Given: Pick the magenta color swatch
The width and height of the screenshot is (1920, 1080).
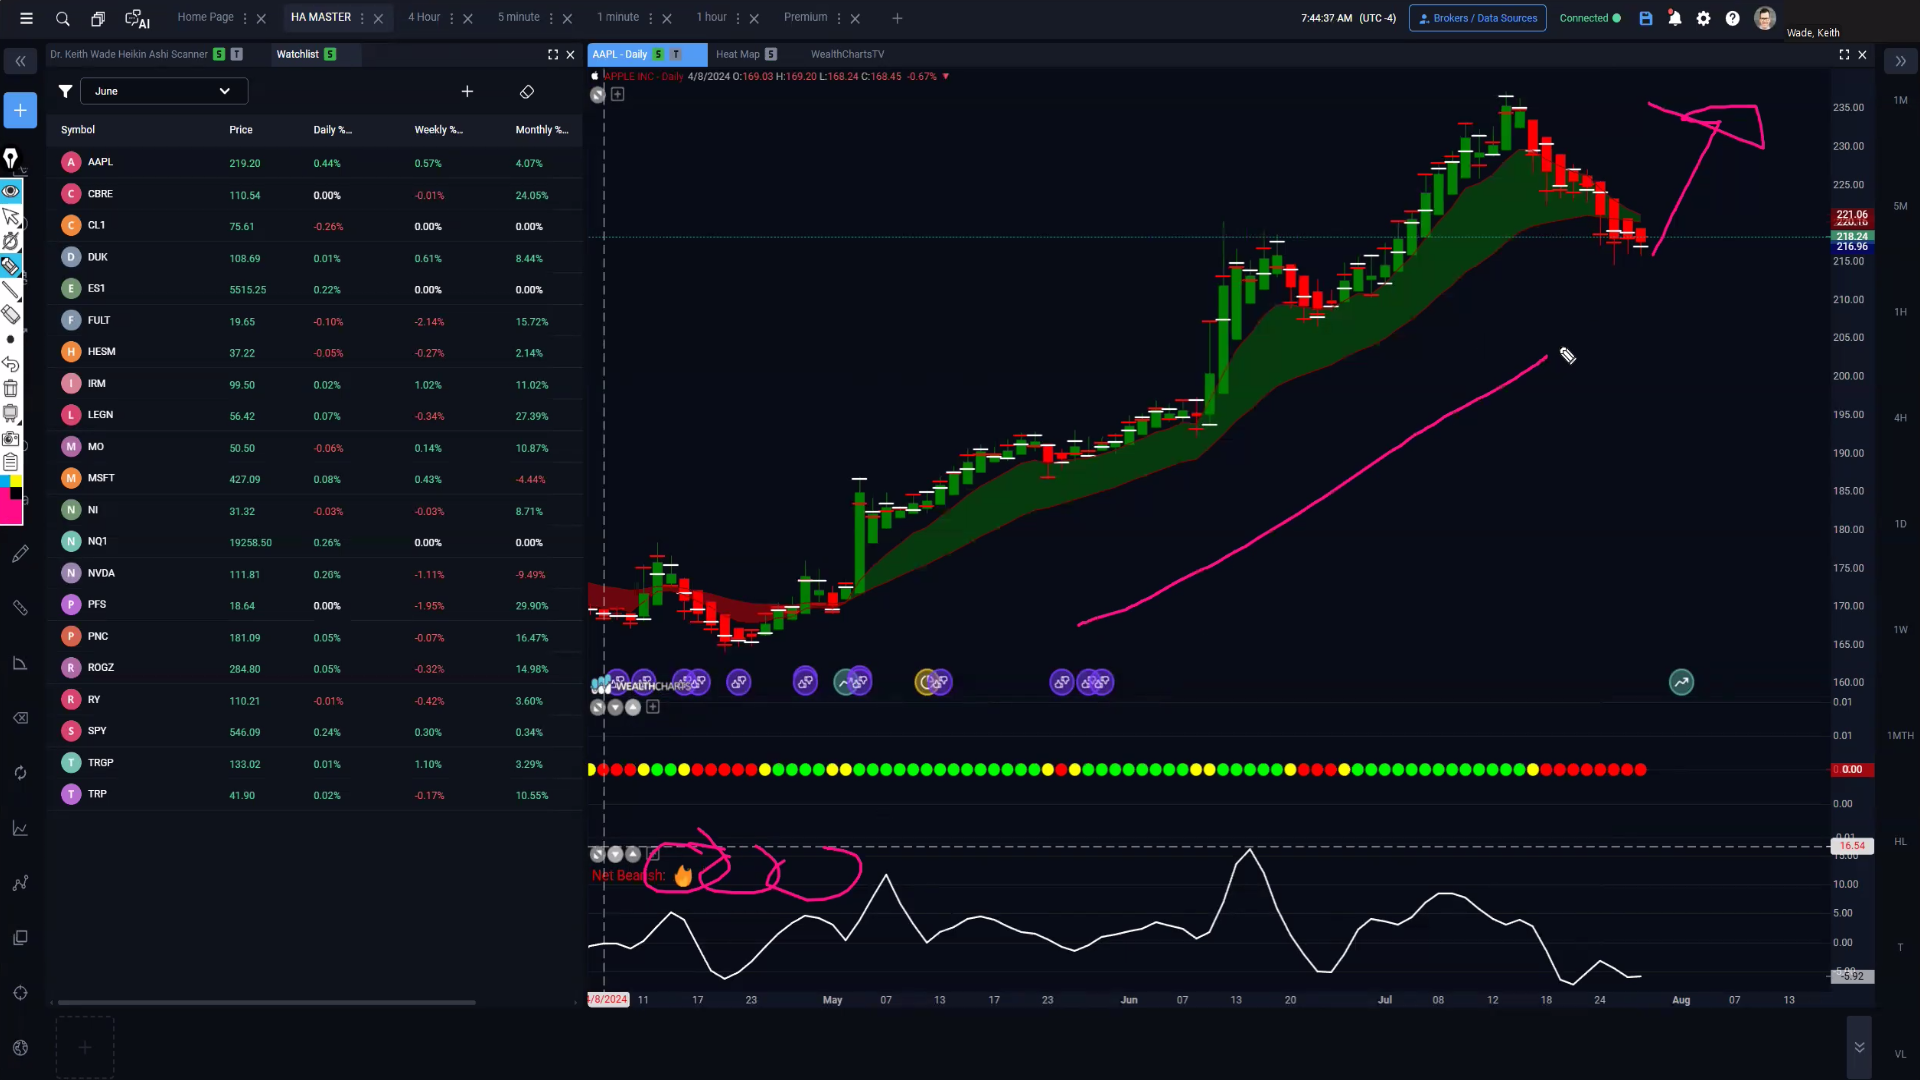Looking at the screenshot, I should [11, 512].
